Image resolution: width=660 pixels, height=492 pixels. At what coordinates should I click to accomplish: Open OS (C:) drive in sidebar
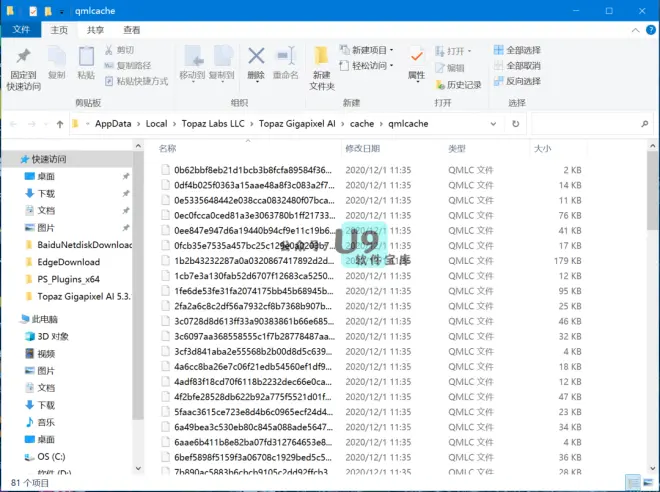pyautogui.click(x=45, y=457)
